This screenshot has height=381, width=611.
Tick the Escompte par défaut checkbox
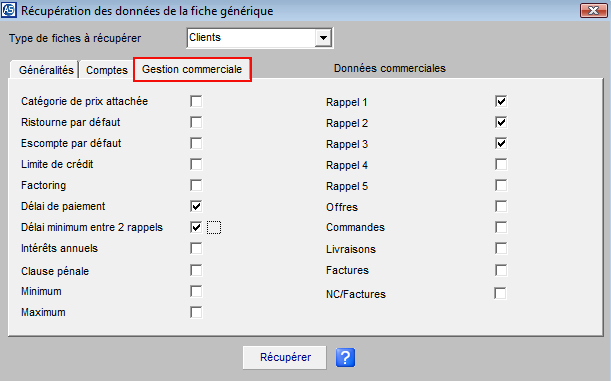click(196, 143)
